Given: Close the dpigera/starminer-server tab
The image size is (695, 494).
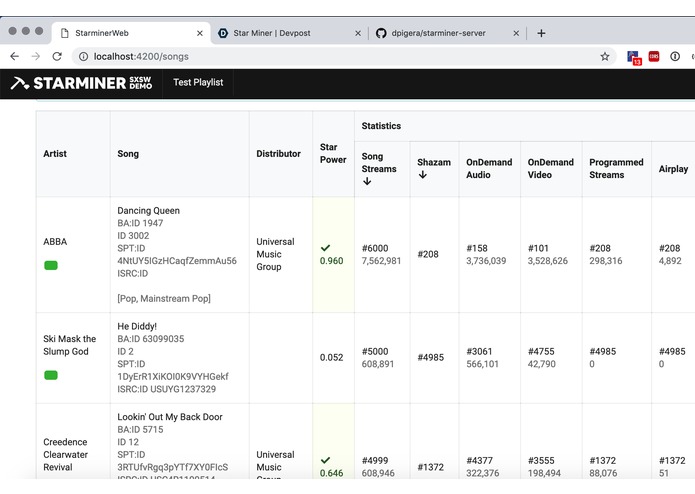Looking at the screenshot, I should (x=516, y=33).
